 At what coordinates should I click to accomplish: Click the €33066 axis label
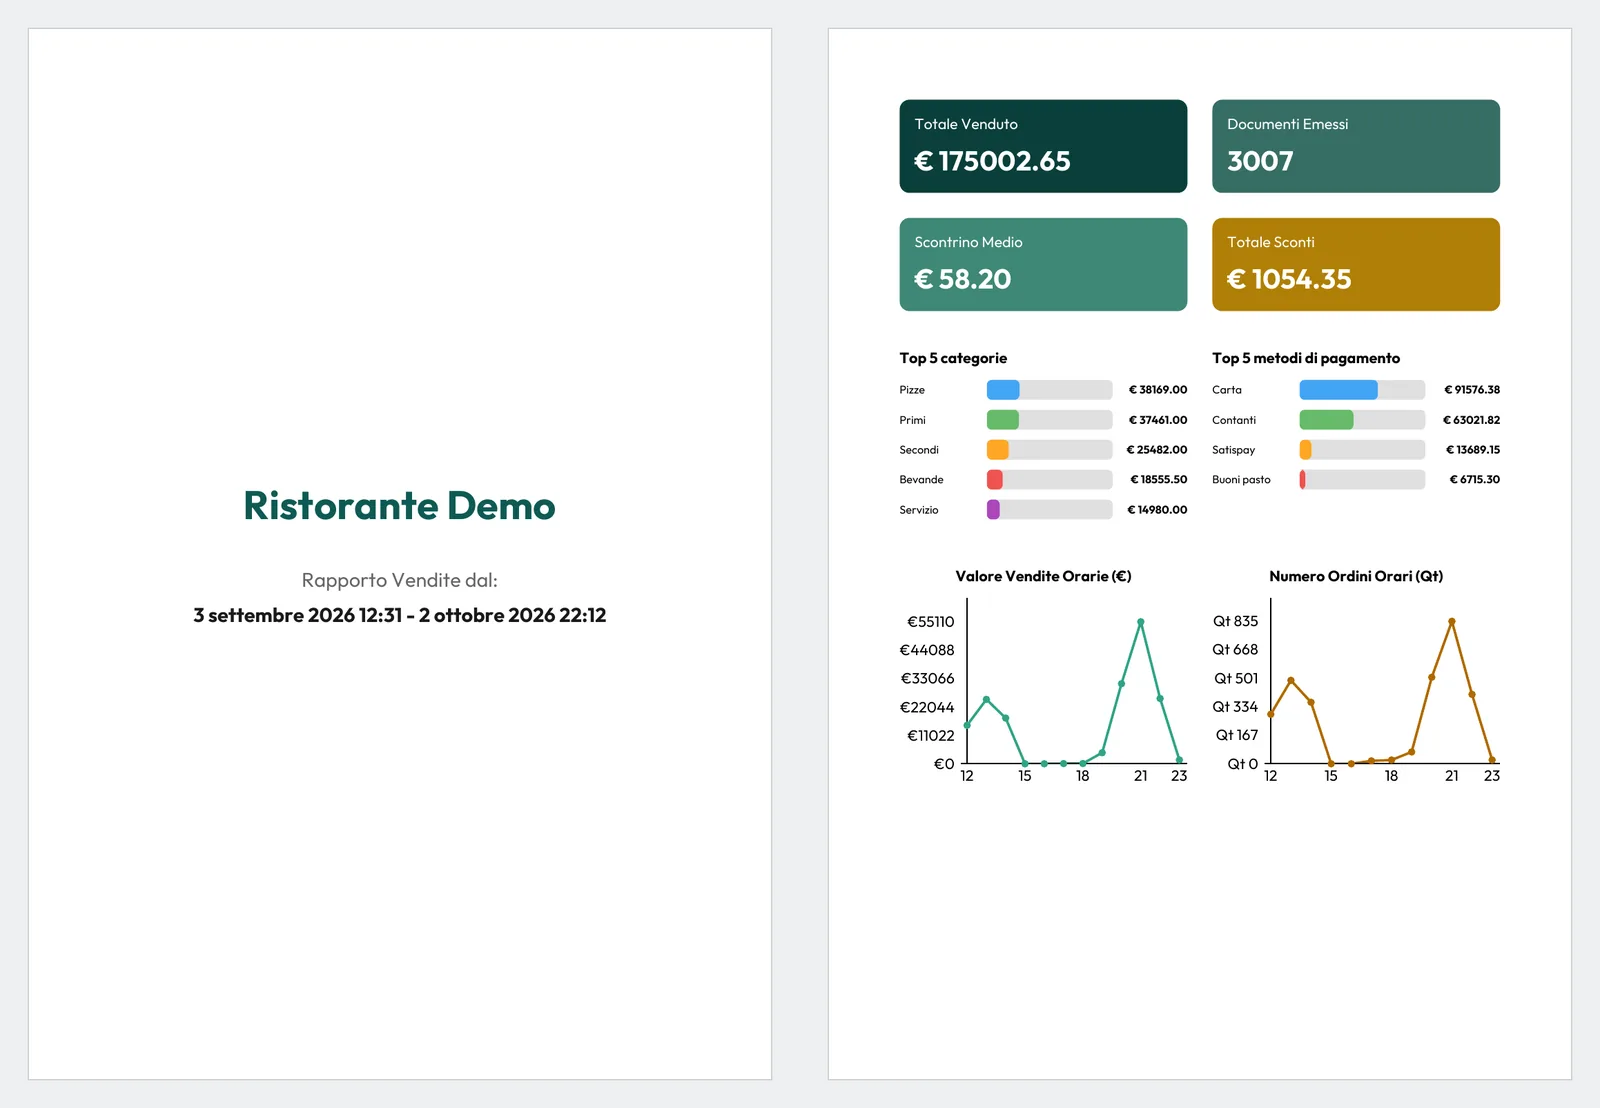click(927, 678)
